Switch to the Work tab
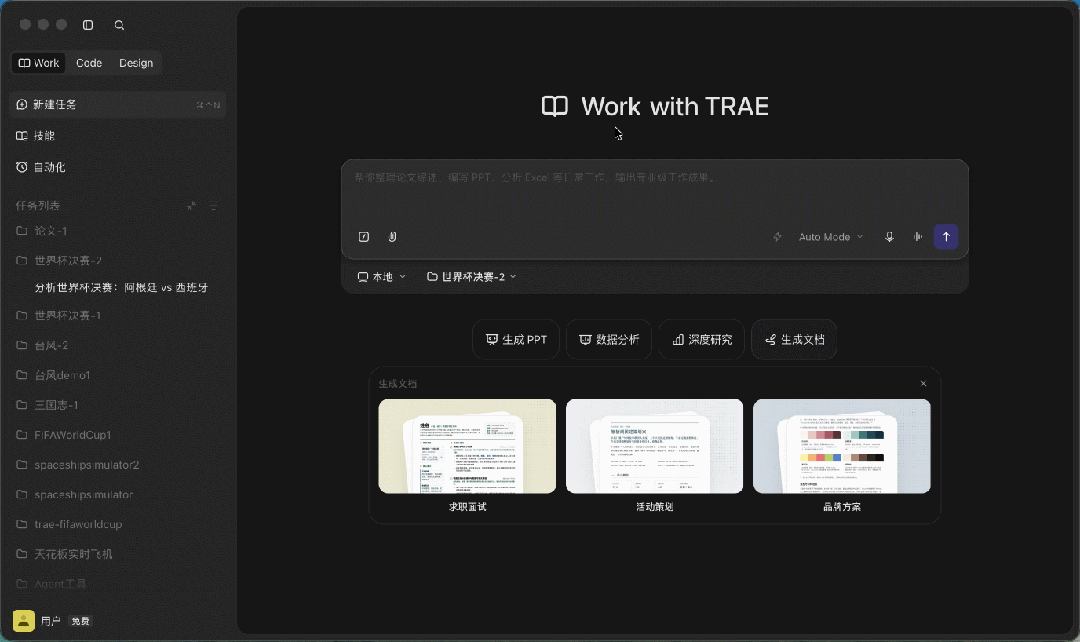This screenshot has height=642, width=1080. [x=39, y=63]
